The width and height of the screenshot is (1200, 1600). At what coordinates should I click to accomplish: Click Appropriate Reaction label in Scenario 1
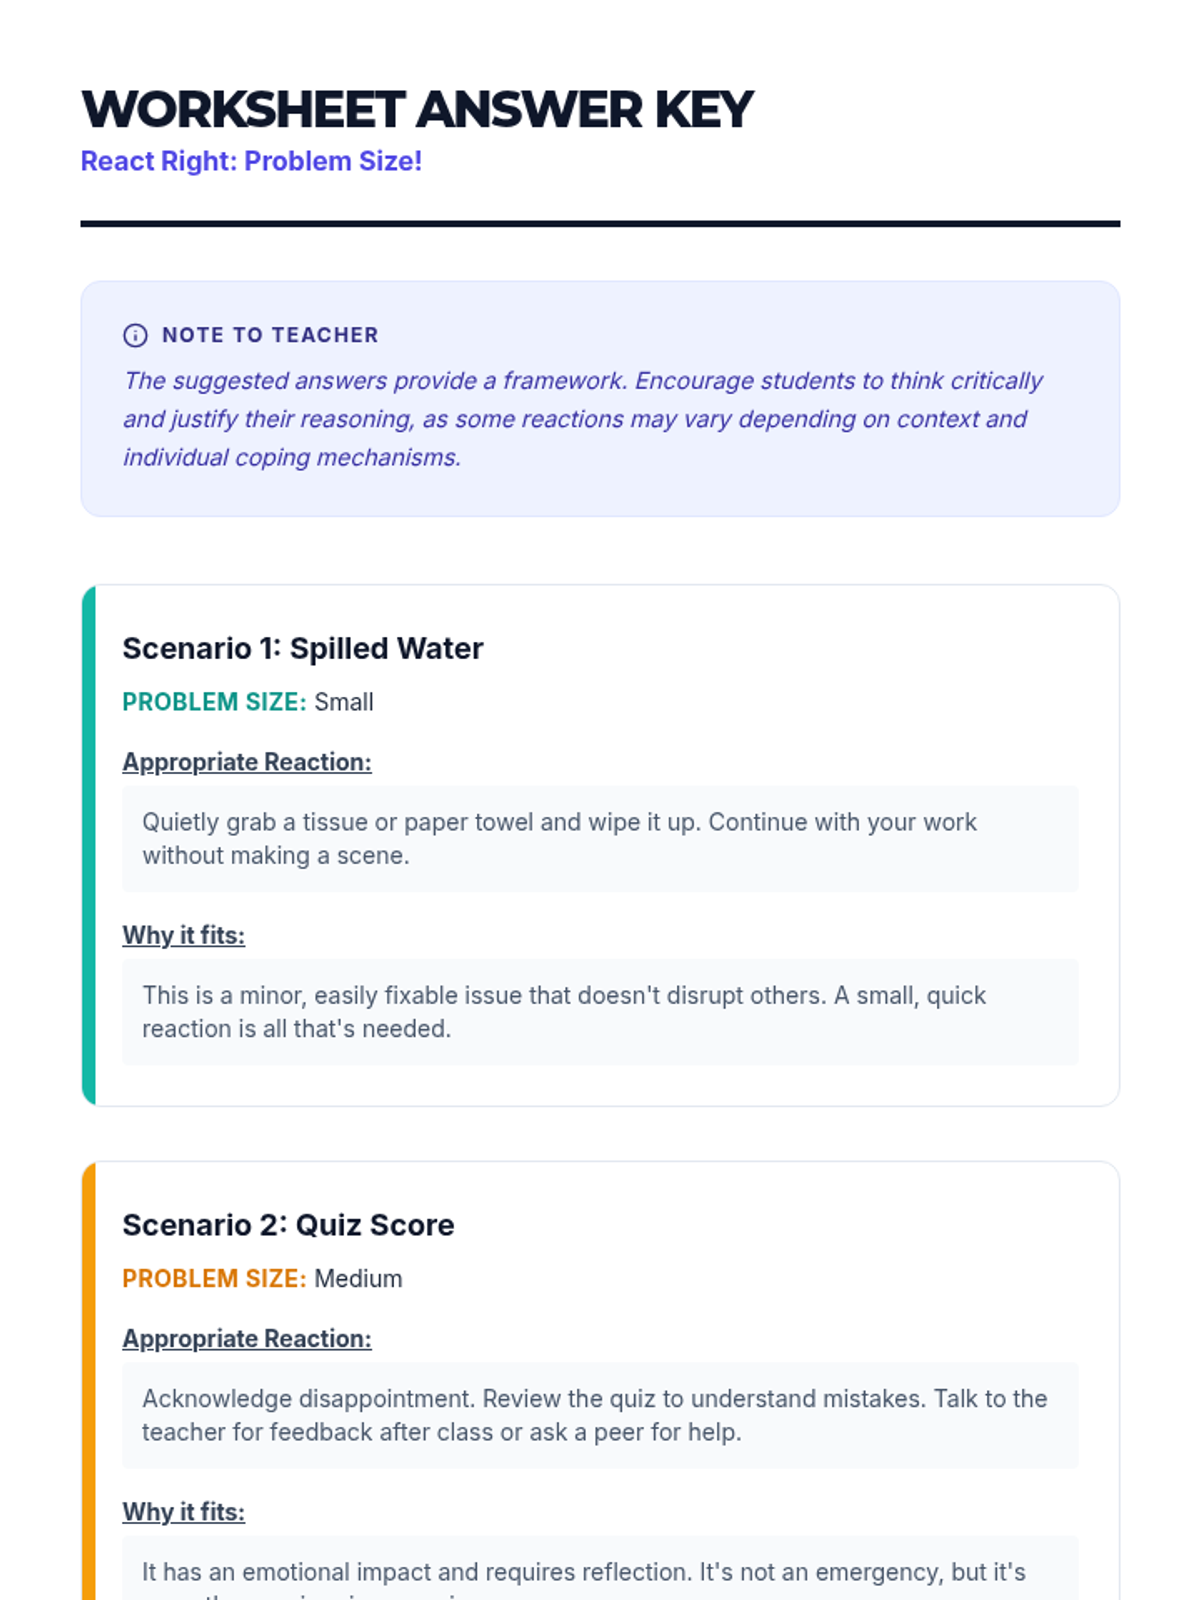pyautogui.click(x=247, y=762)
